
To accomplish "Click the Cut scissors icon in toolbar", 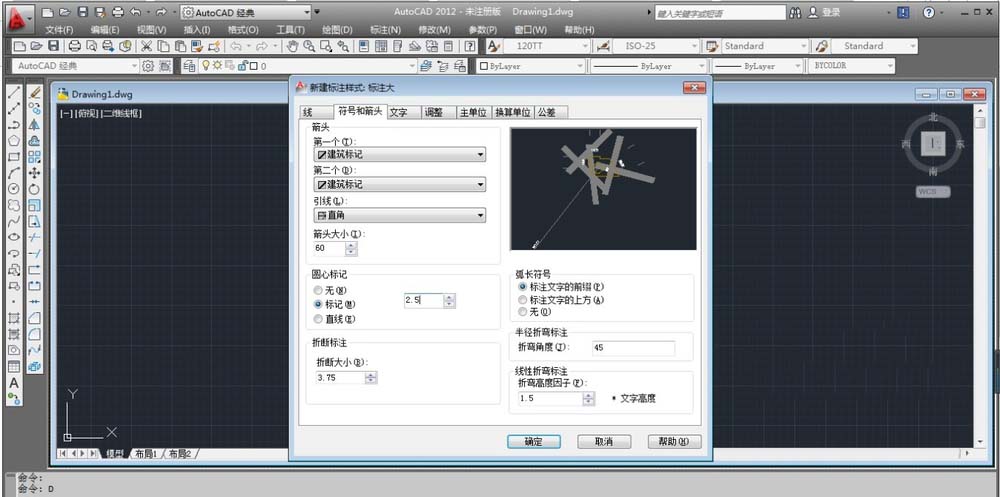I will pyautogui.click(x=146, y=46).
